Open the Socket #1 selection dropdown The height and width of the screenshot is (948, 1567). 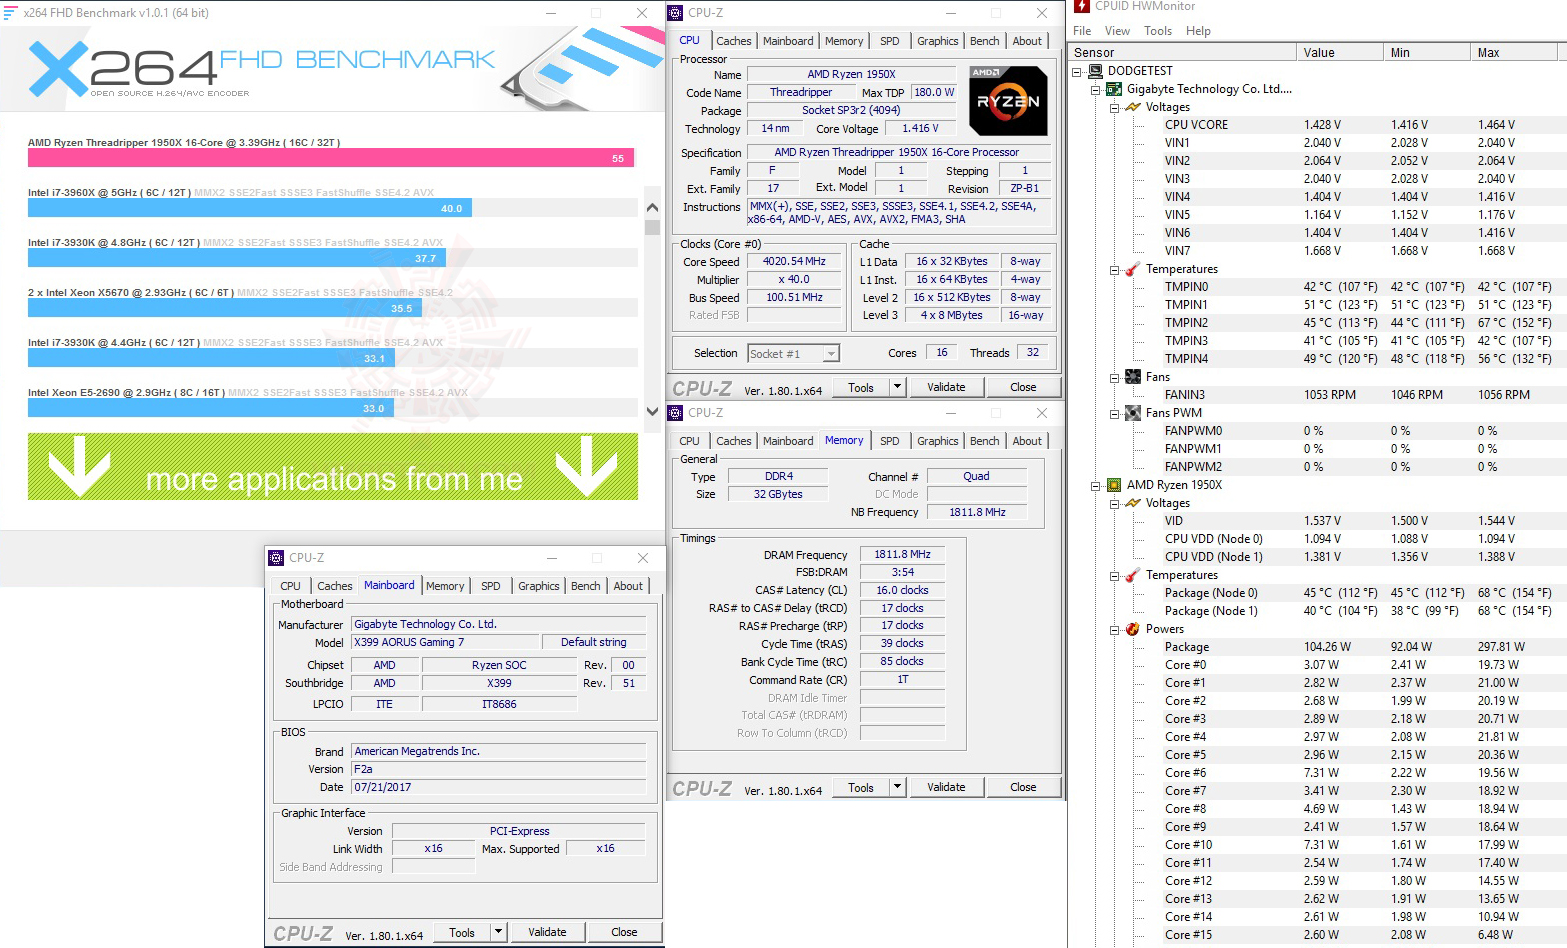coord(831,353)
